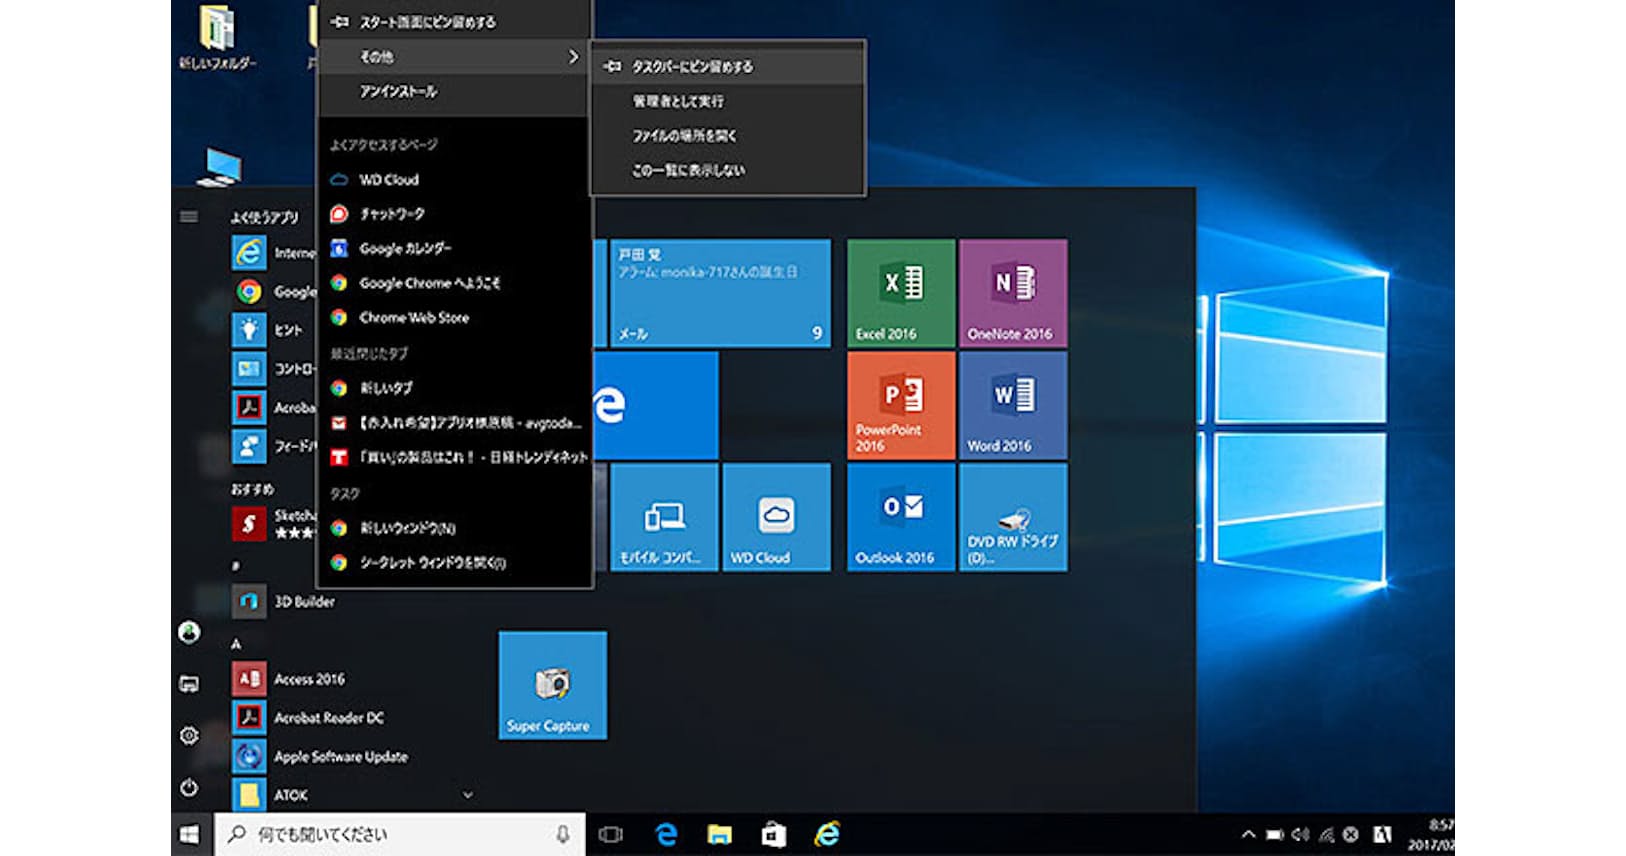Open the Excel 2016 tile
Image resolution: width=1626 pixels, height=856 pixels.
(900, 293)
